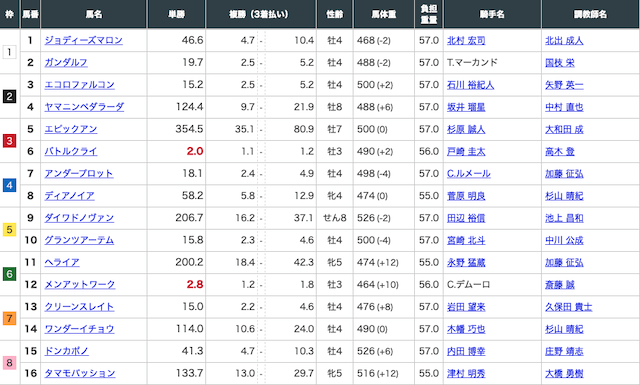
Task: Open jockey 坂井 瑠星 page
Action: point(466,107)
